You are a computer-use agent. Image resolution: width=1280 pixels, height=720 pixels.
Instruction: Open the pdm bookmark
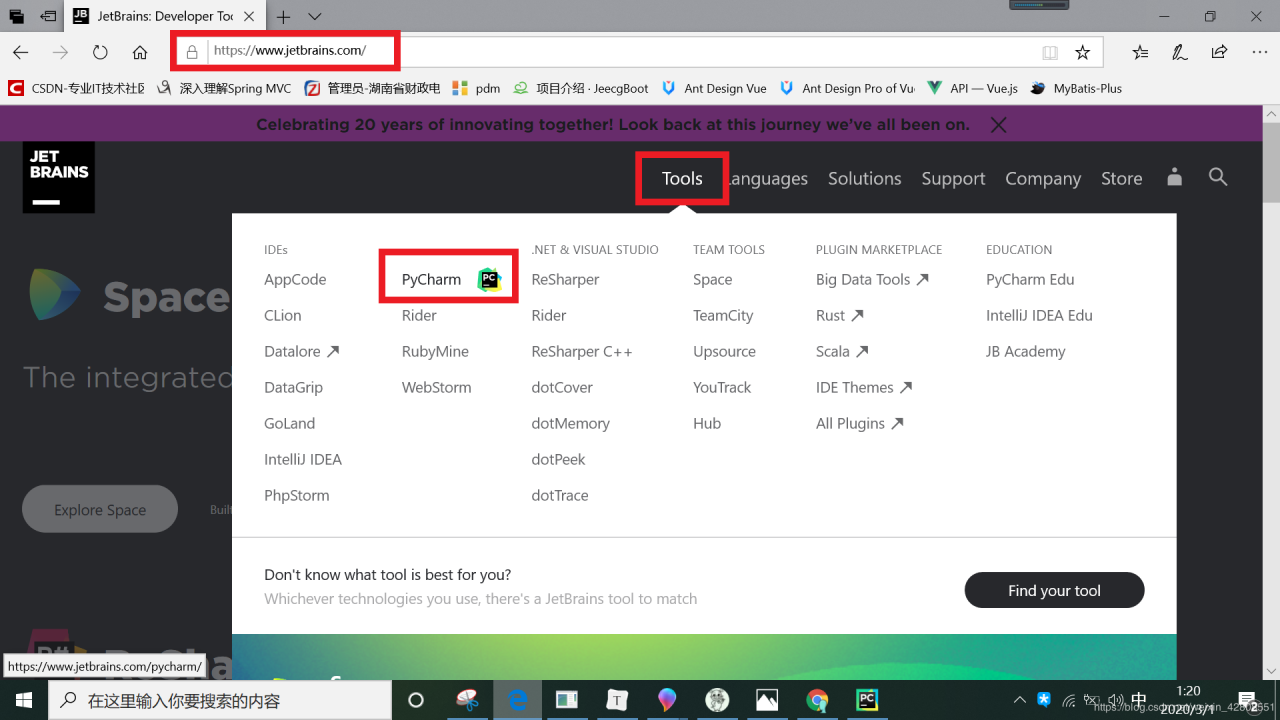pos(476,88)
